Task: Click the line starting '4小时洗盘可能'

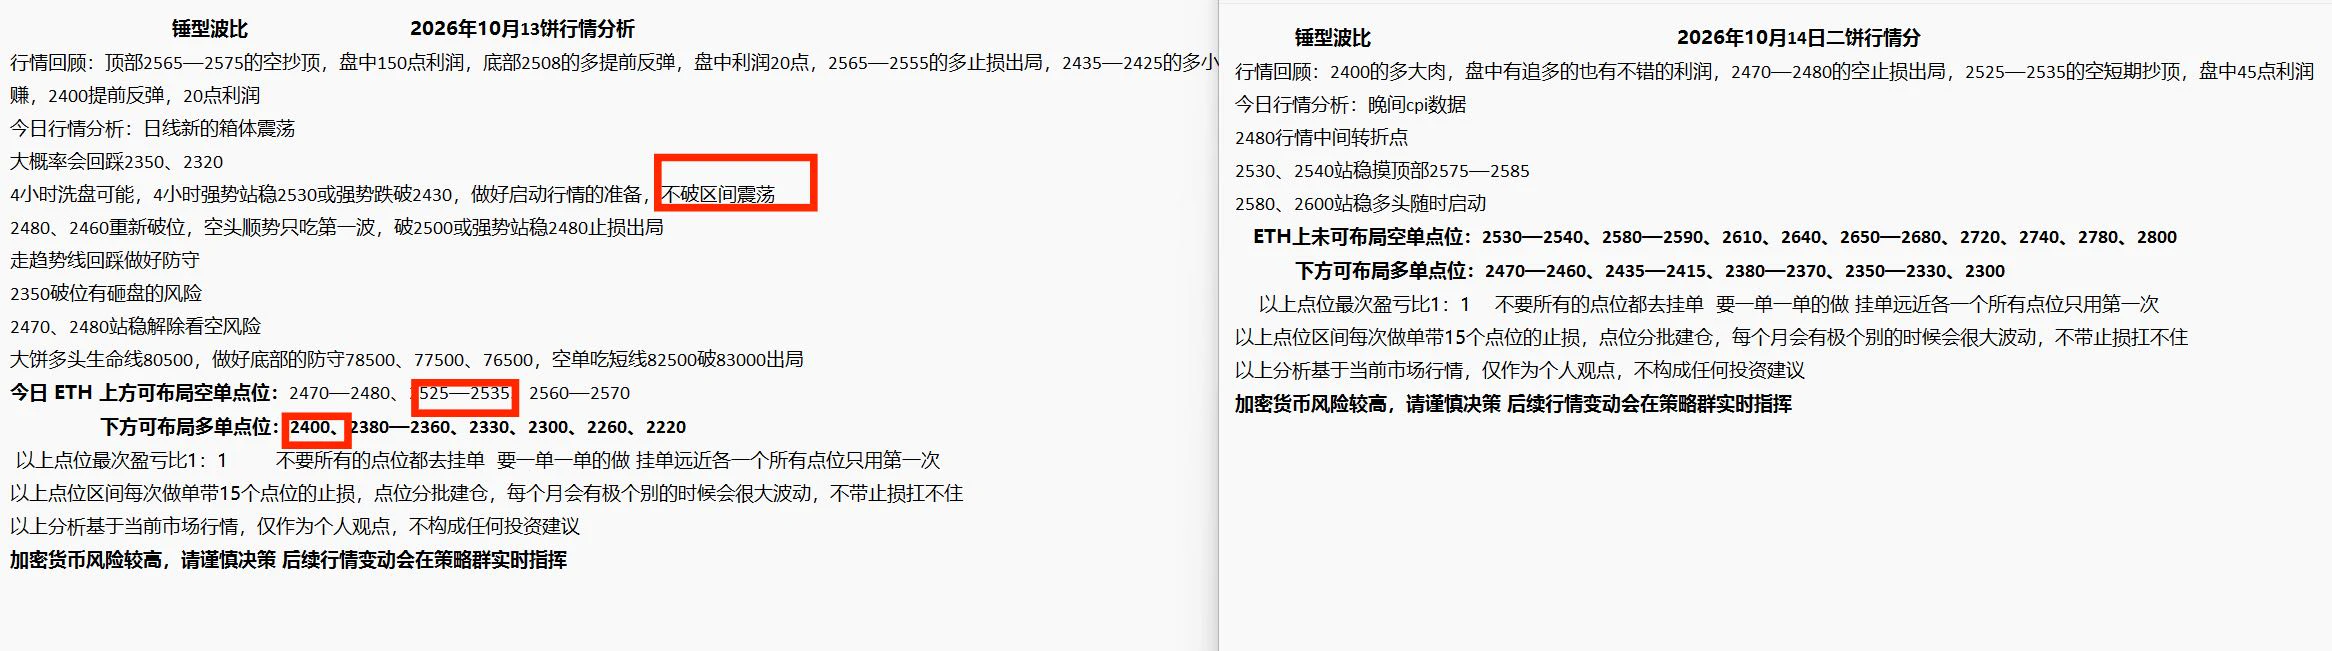Action: [x=393, y=195]
